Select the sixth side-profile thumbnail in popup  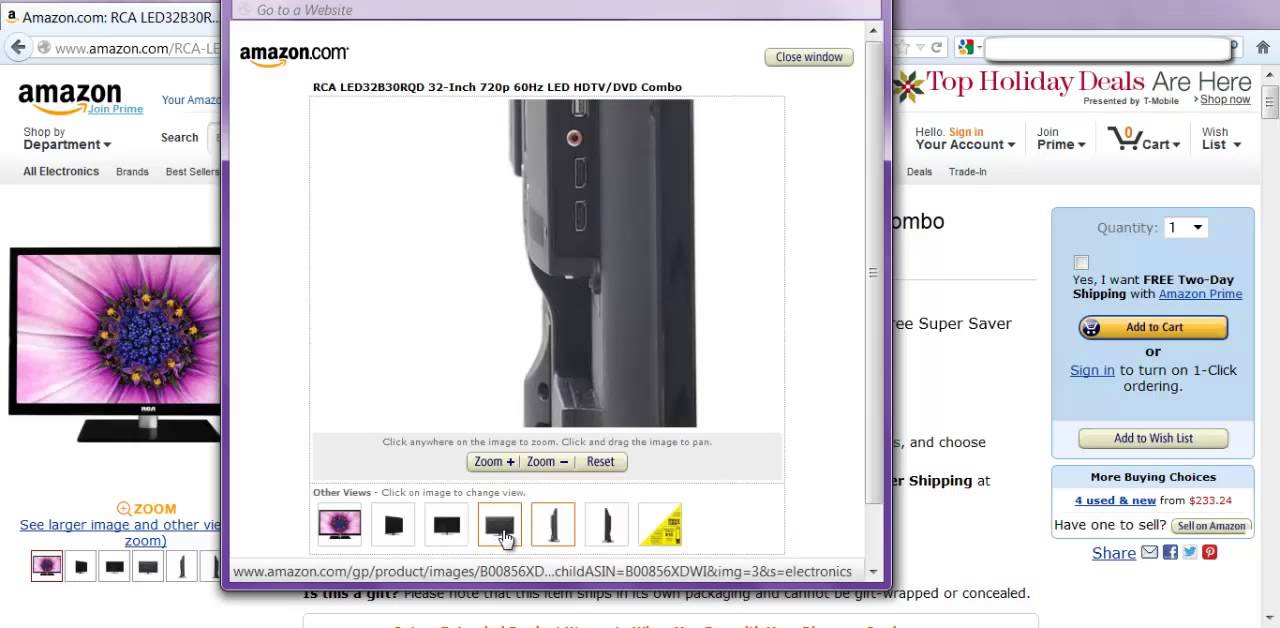click(607, 524)
